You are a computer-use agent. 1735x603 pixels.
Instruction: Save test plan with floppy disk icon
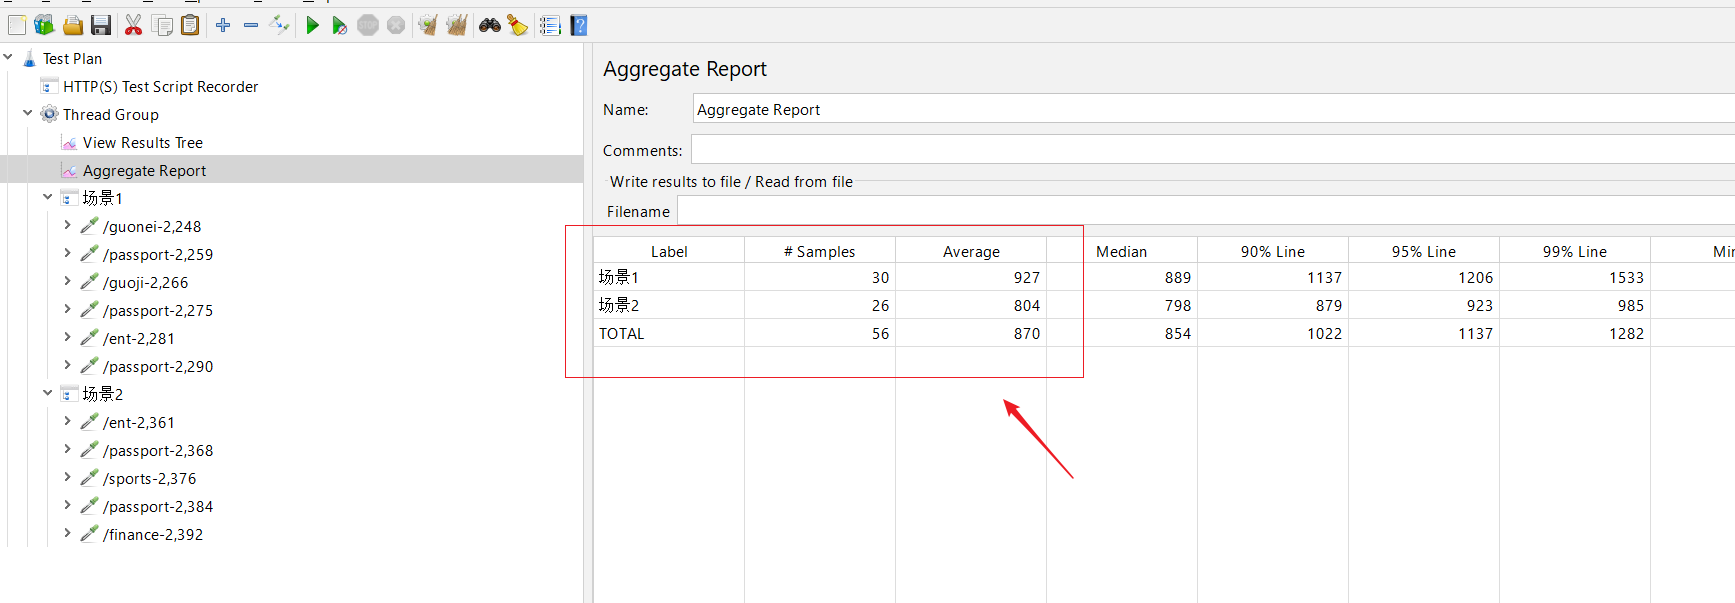(101, 25)
